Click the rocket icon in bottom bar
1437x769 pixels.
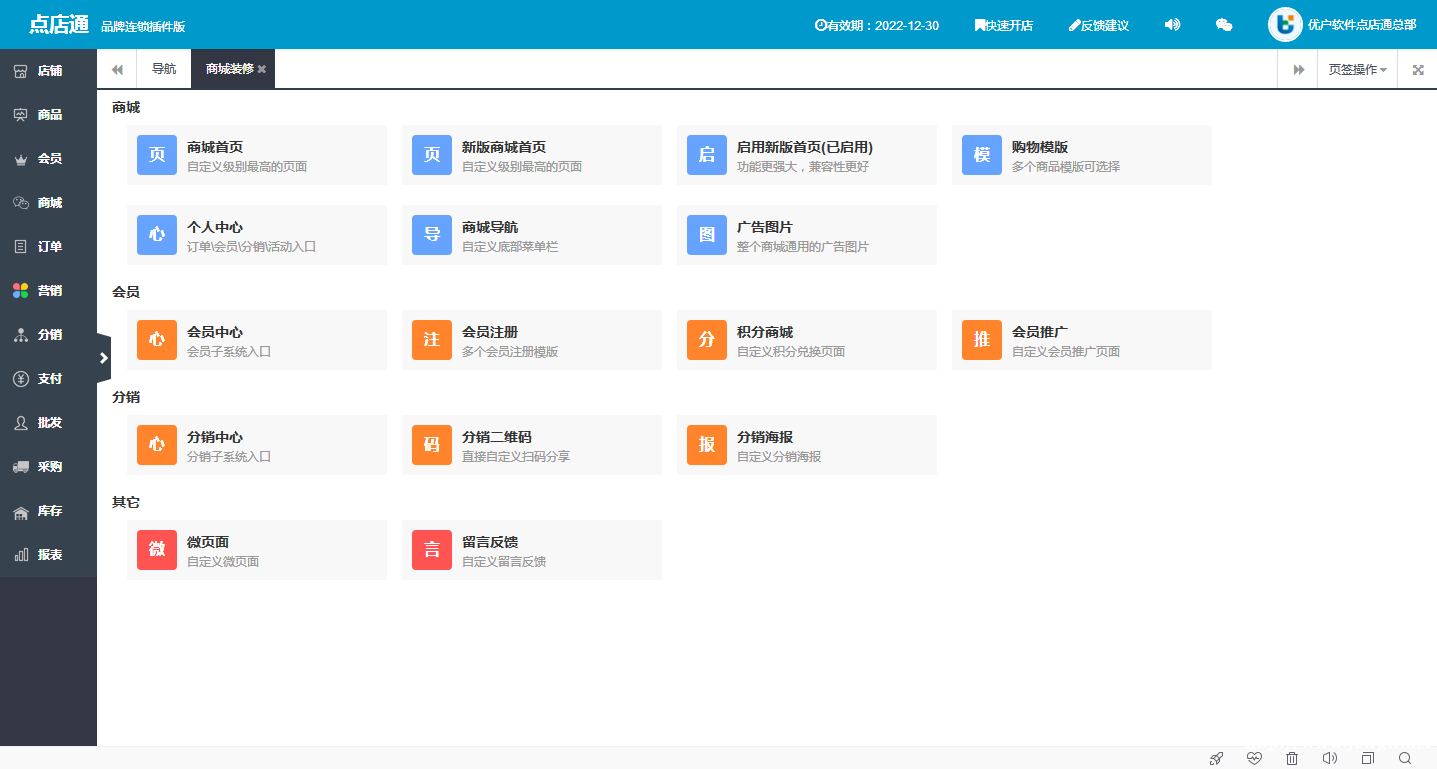pos(1216,758)
